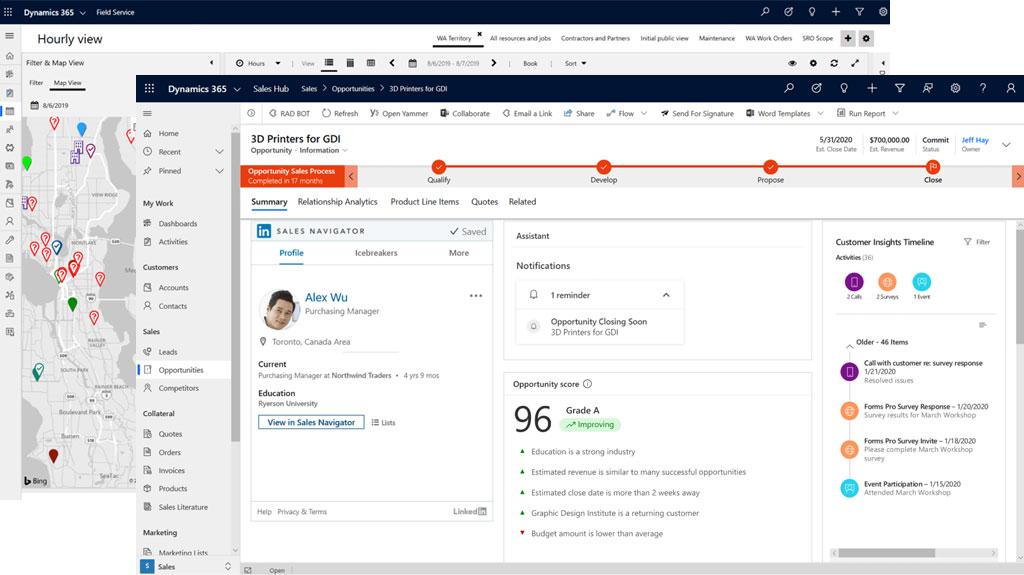Select the Icebreakers tab in Sales Navigator

pyautogui.click(x=376, y=253)
